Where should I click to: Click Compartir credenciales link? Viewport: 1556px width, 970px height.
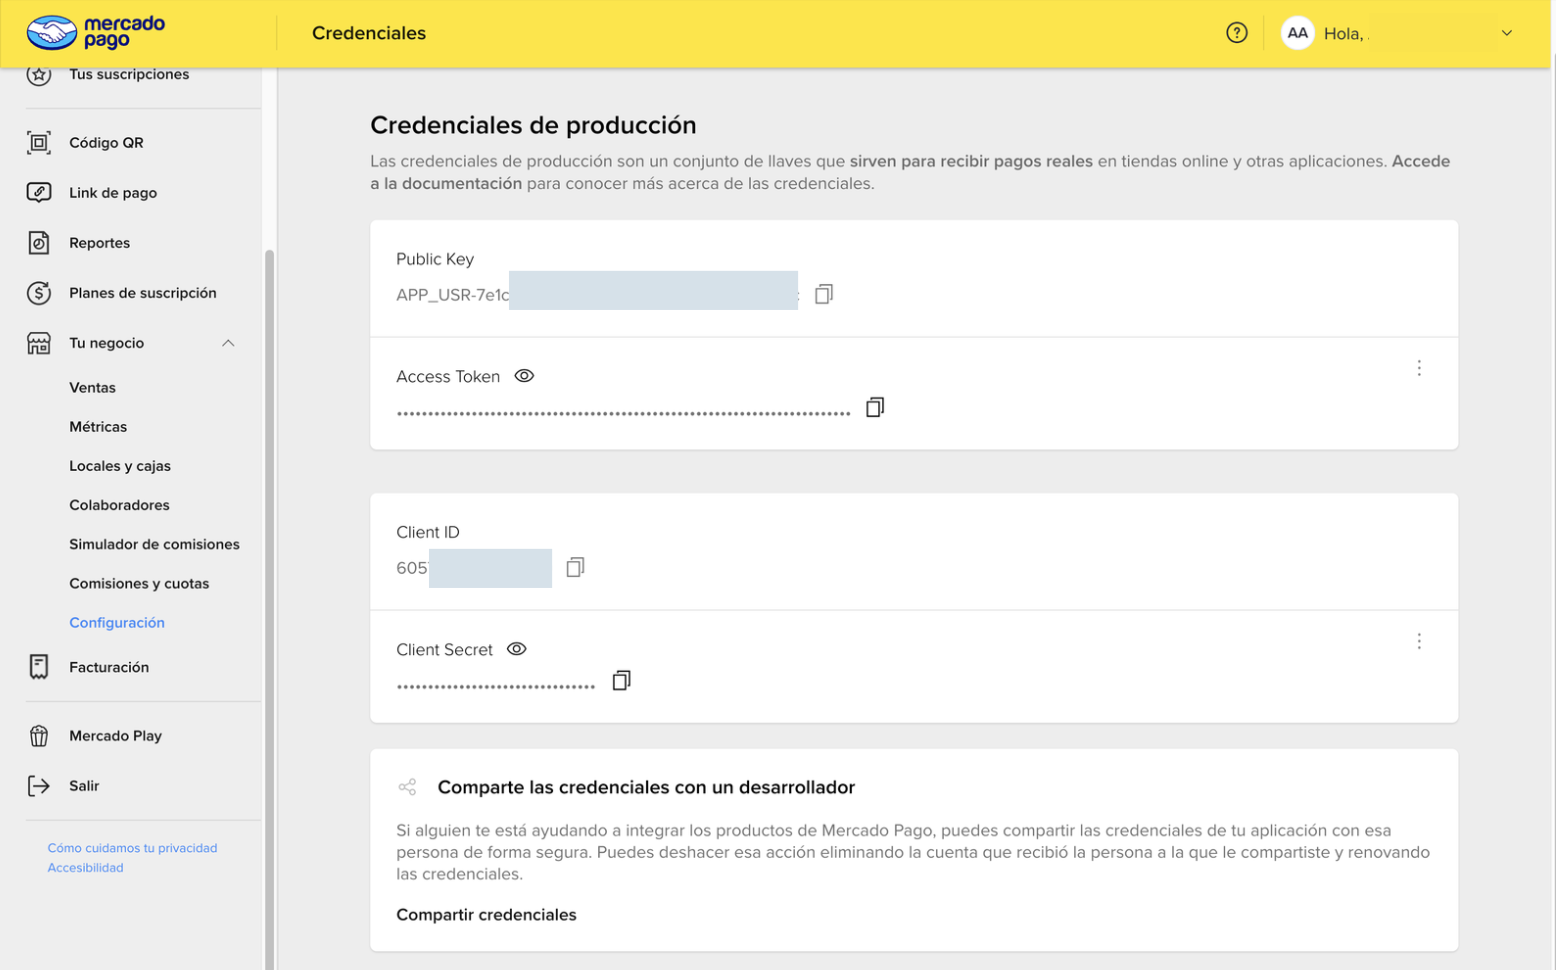[x=486, y=915]
